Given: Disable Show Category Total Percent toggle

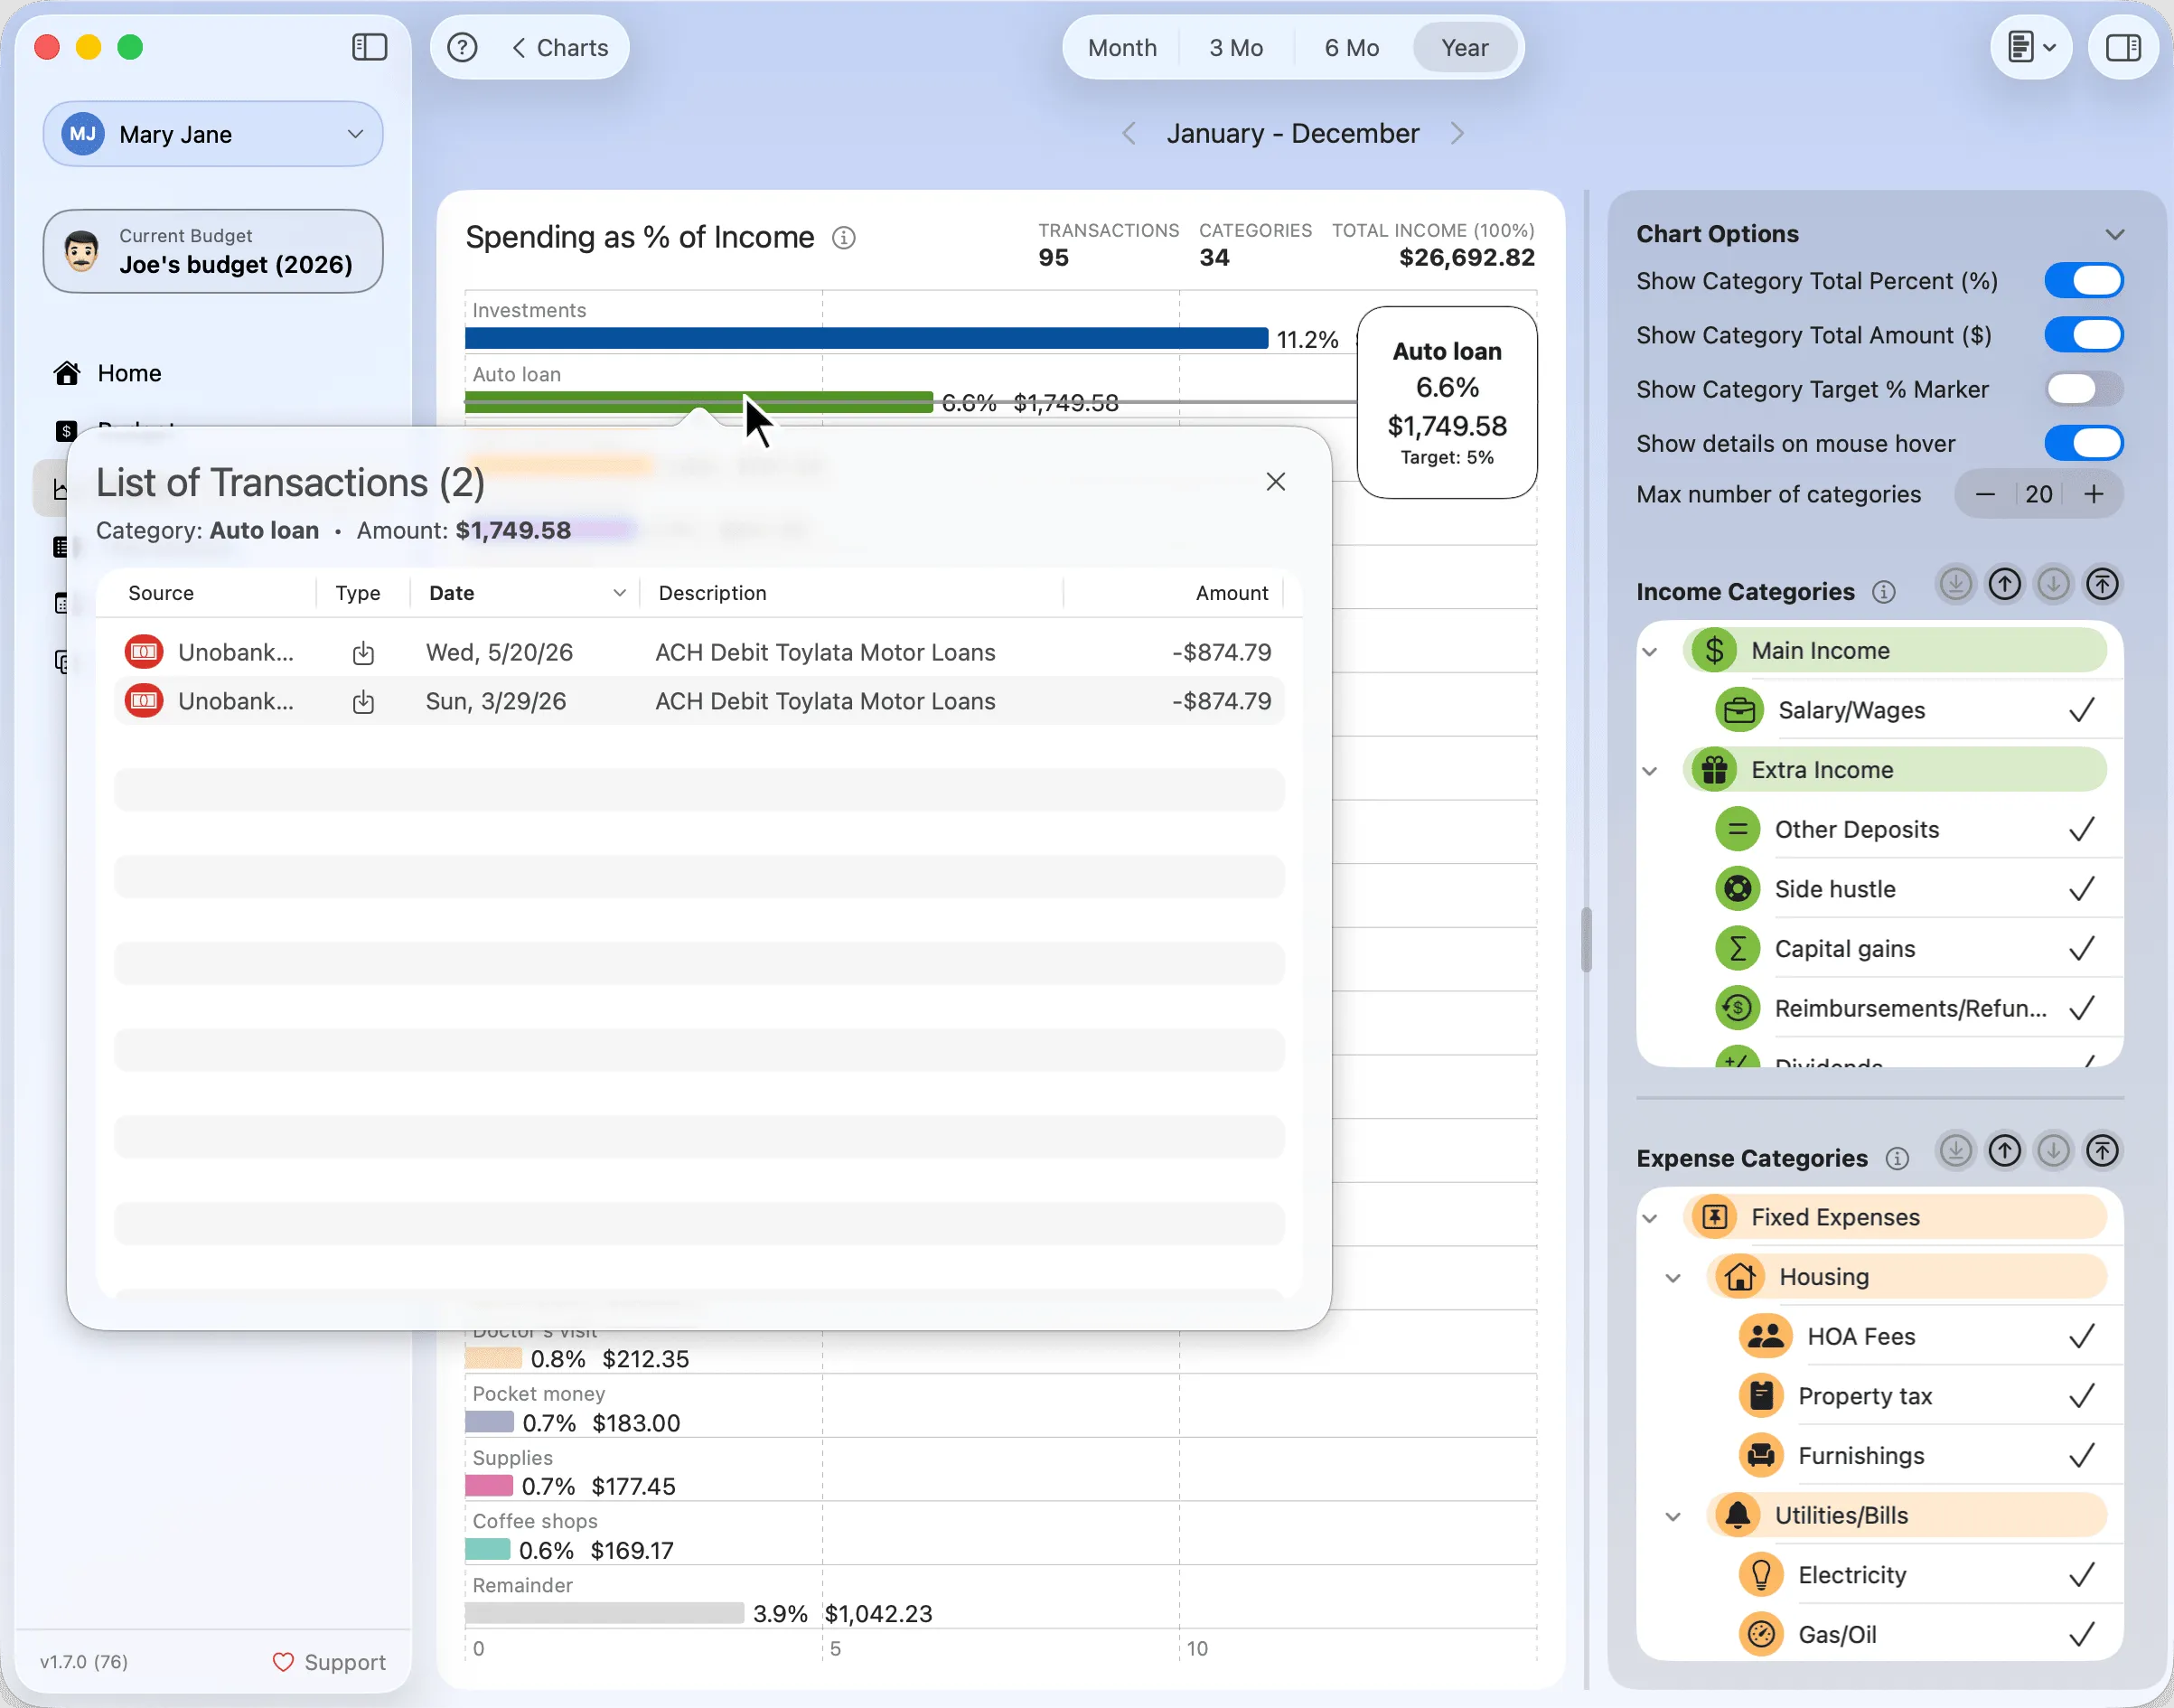Looking at the screenshot, I should click(x=2084, y=281).
